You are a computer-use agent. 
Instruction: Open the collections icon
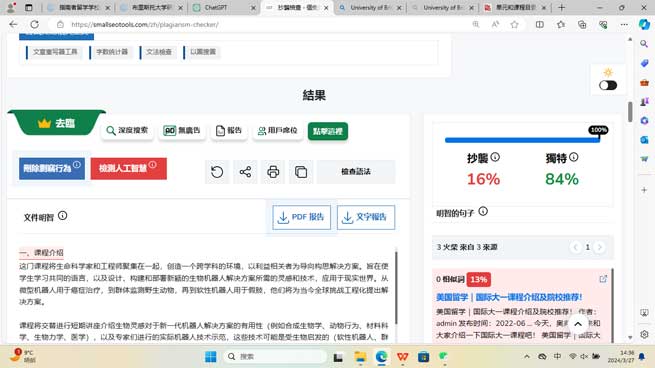pyautogui.click(x=582, y=24)
